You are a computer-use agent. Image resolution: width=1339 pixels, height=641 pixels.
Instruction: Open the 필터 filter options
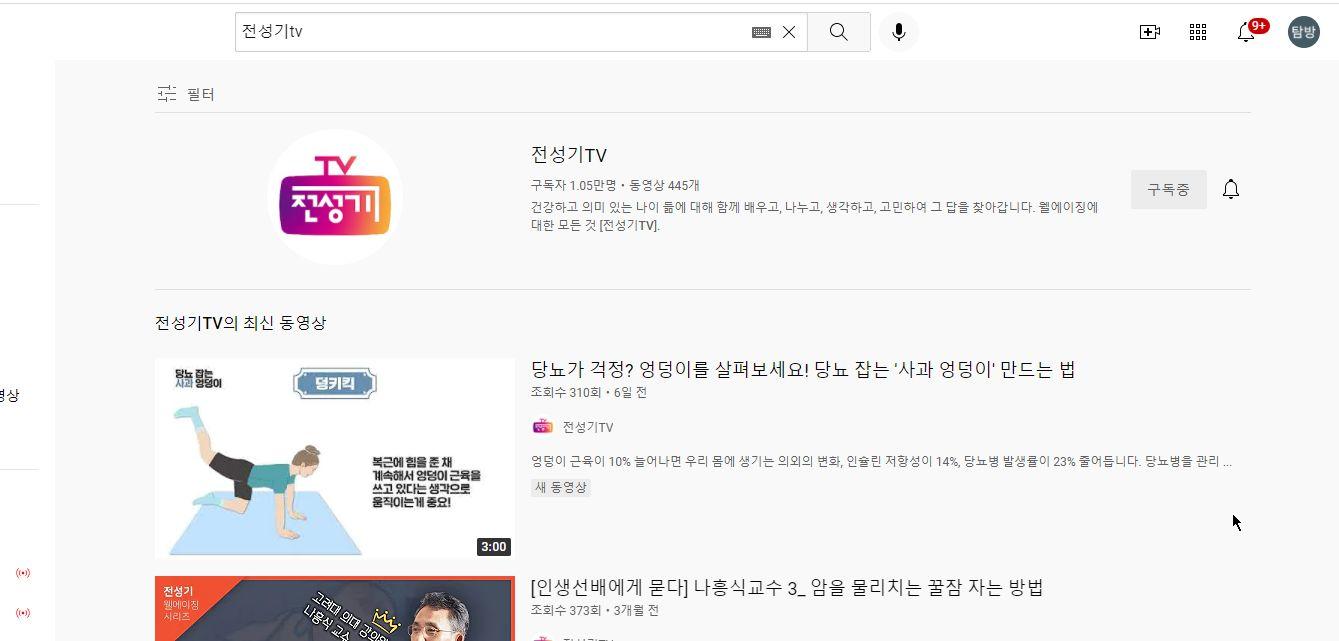tap(186, 94)
